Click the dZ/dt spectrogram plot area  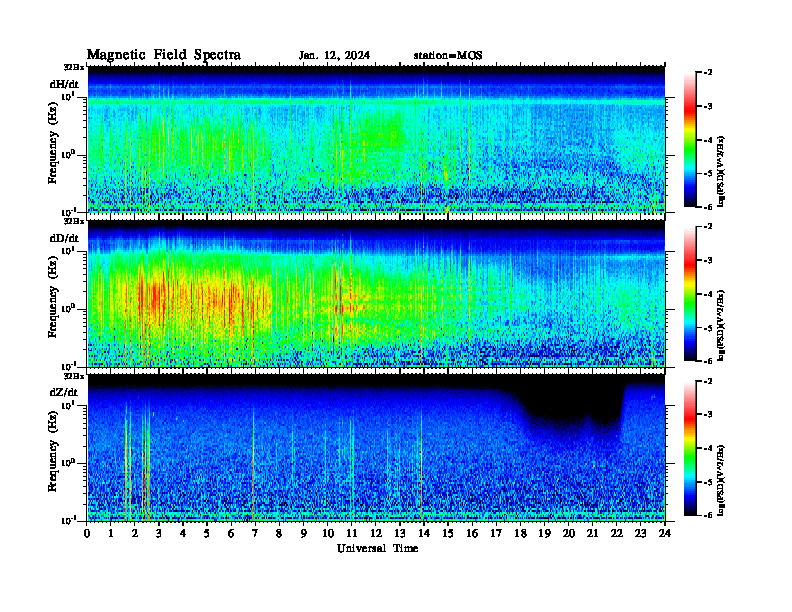click(x=376, y=448)
